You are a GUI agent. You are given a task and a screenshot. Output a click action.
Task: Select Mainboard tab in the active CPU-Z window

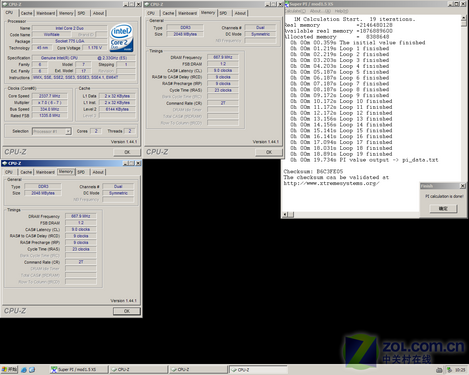pos(45,172)
